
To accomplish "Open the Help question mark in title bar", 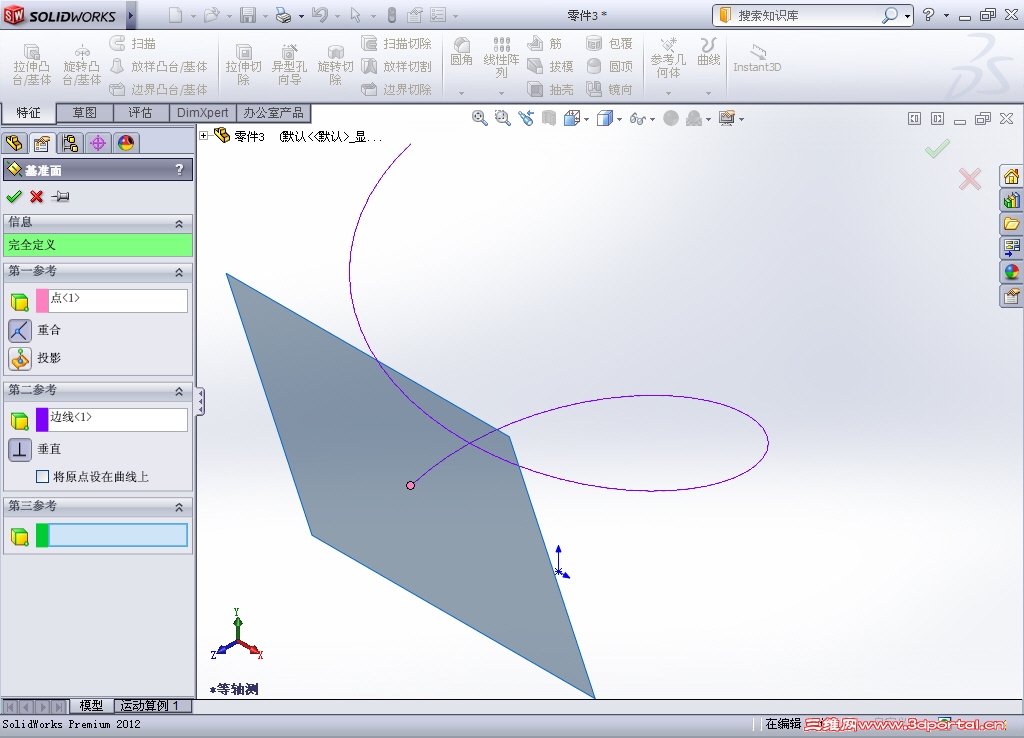I will tap(928, 15).
